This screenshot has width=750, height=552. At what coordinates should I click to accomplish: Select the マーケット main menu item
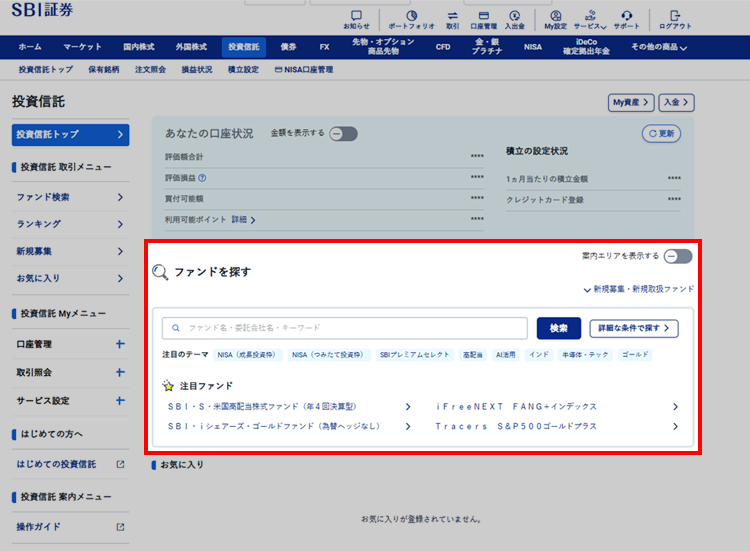tap(82, 47)
